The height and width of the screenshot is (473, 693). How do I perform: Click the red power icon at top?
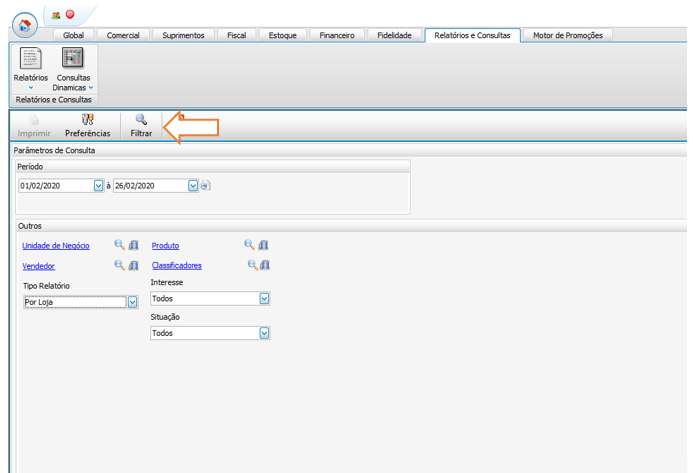[x=70, y=14]
